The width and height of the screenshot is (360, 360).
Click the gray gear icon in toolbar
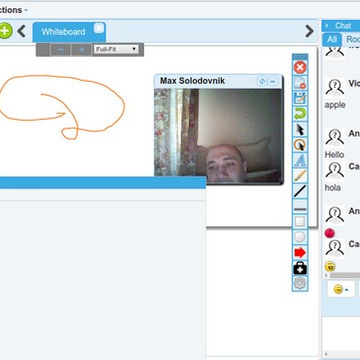[300, 283]
